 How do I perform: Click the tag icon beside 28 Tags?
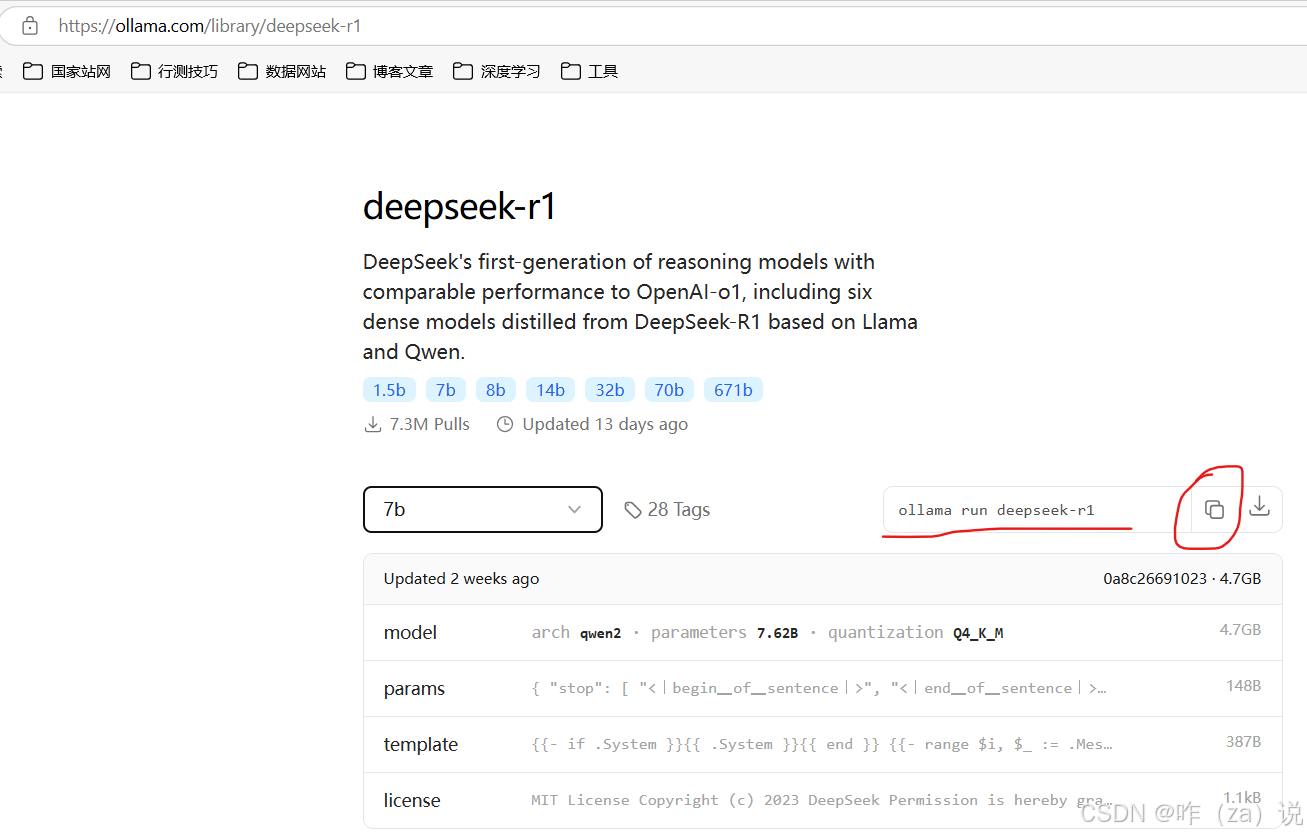point(633,510)
